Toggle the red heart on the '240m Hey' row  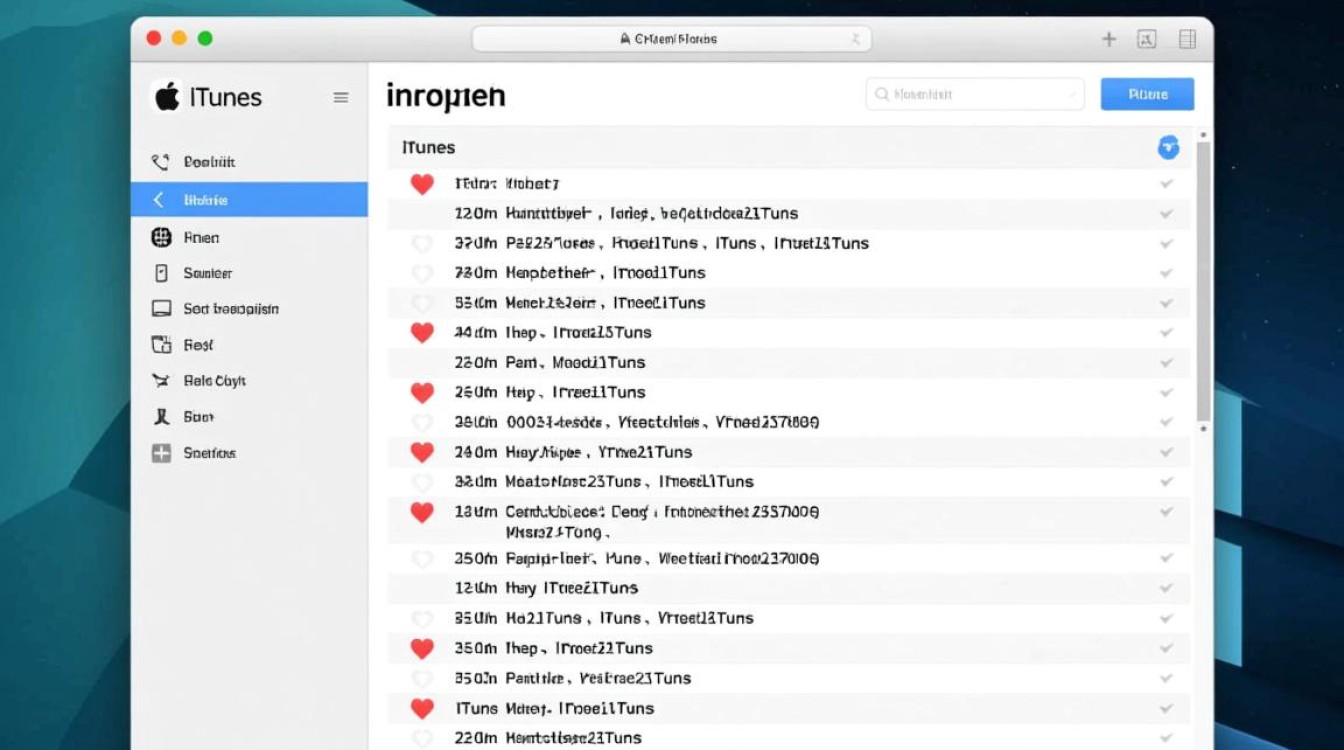tap(422, 452)
